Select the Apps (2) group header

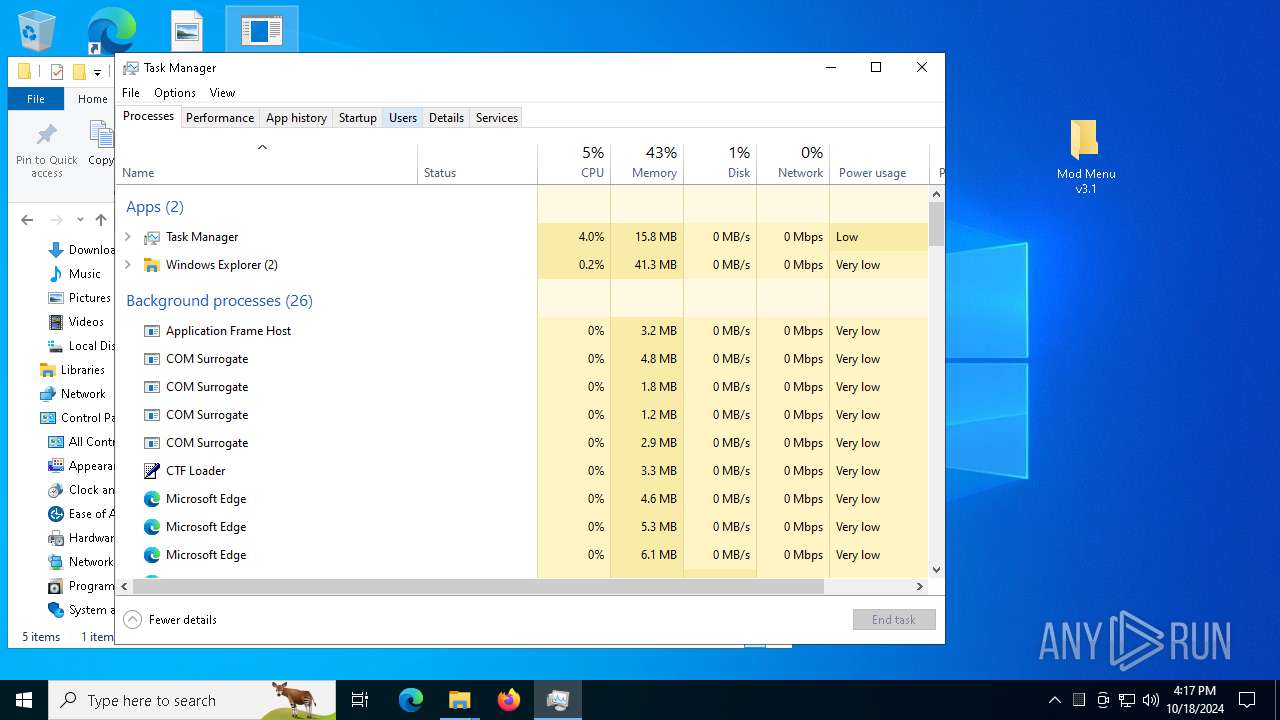click(155, 207)
